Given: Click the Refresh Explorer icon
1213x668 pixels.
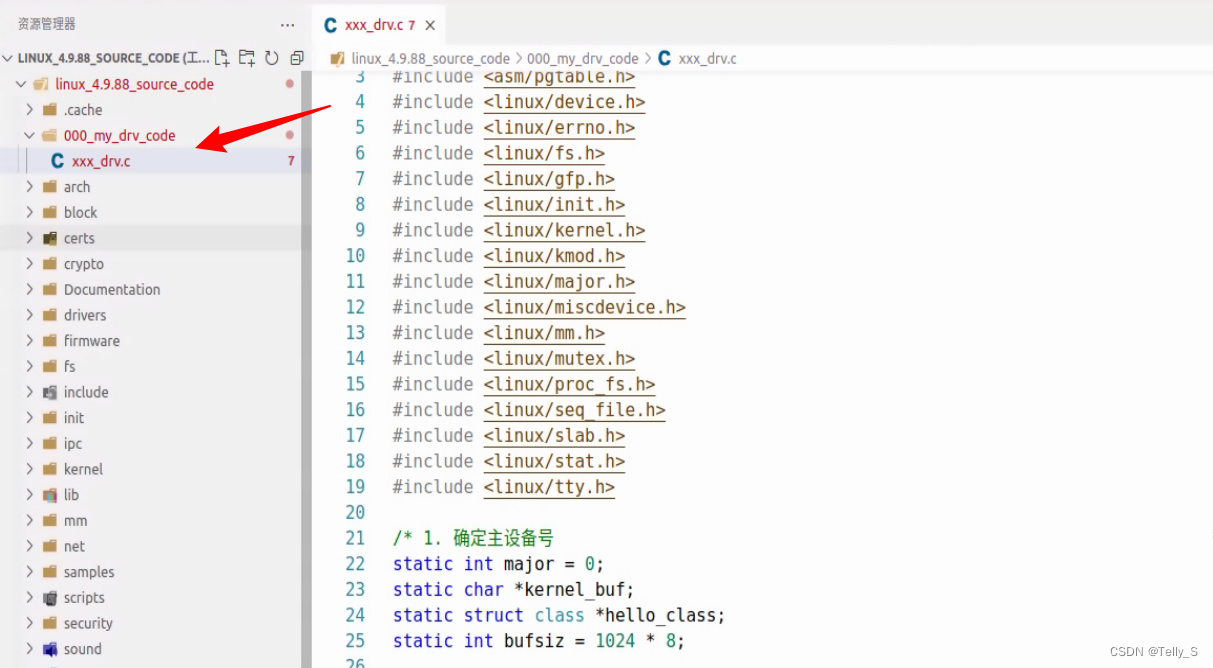Looking at the screenshot, I should click(270, 58).
